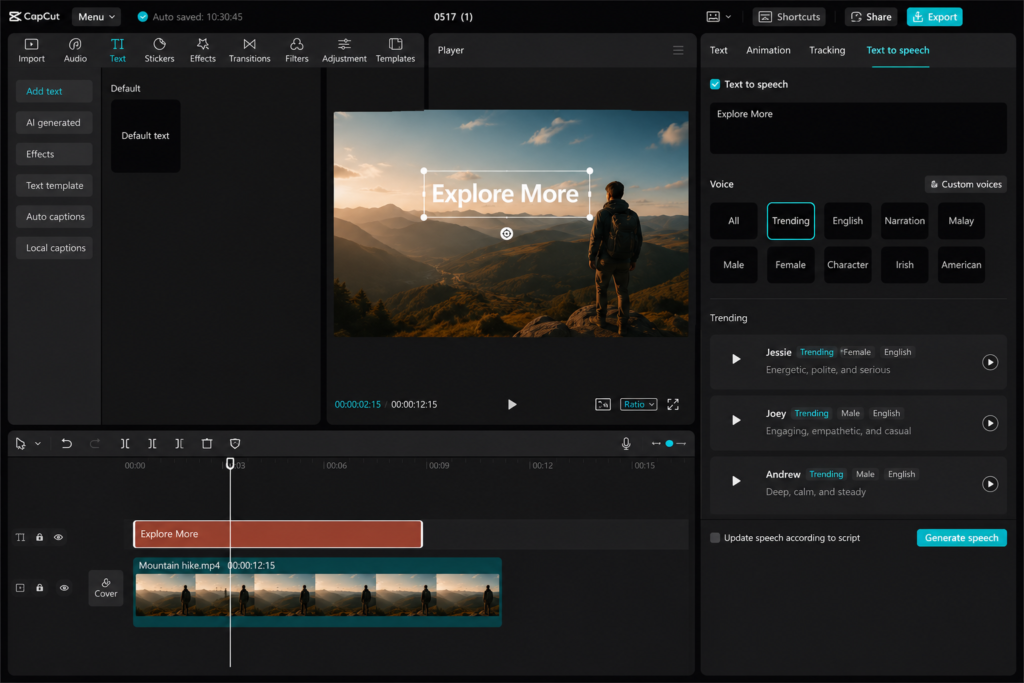Enter fullscreen preview mode
This screenshot has width=1024, height=683.
673,404
